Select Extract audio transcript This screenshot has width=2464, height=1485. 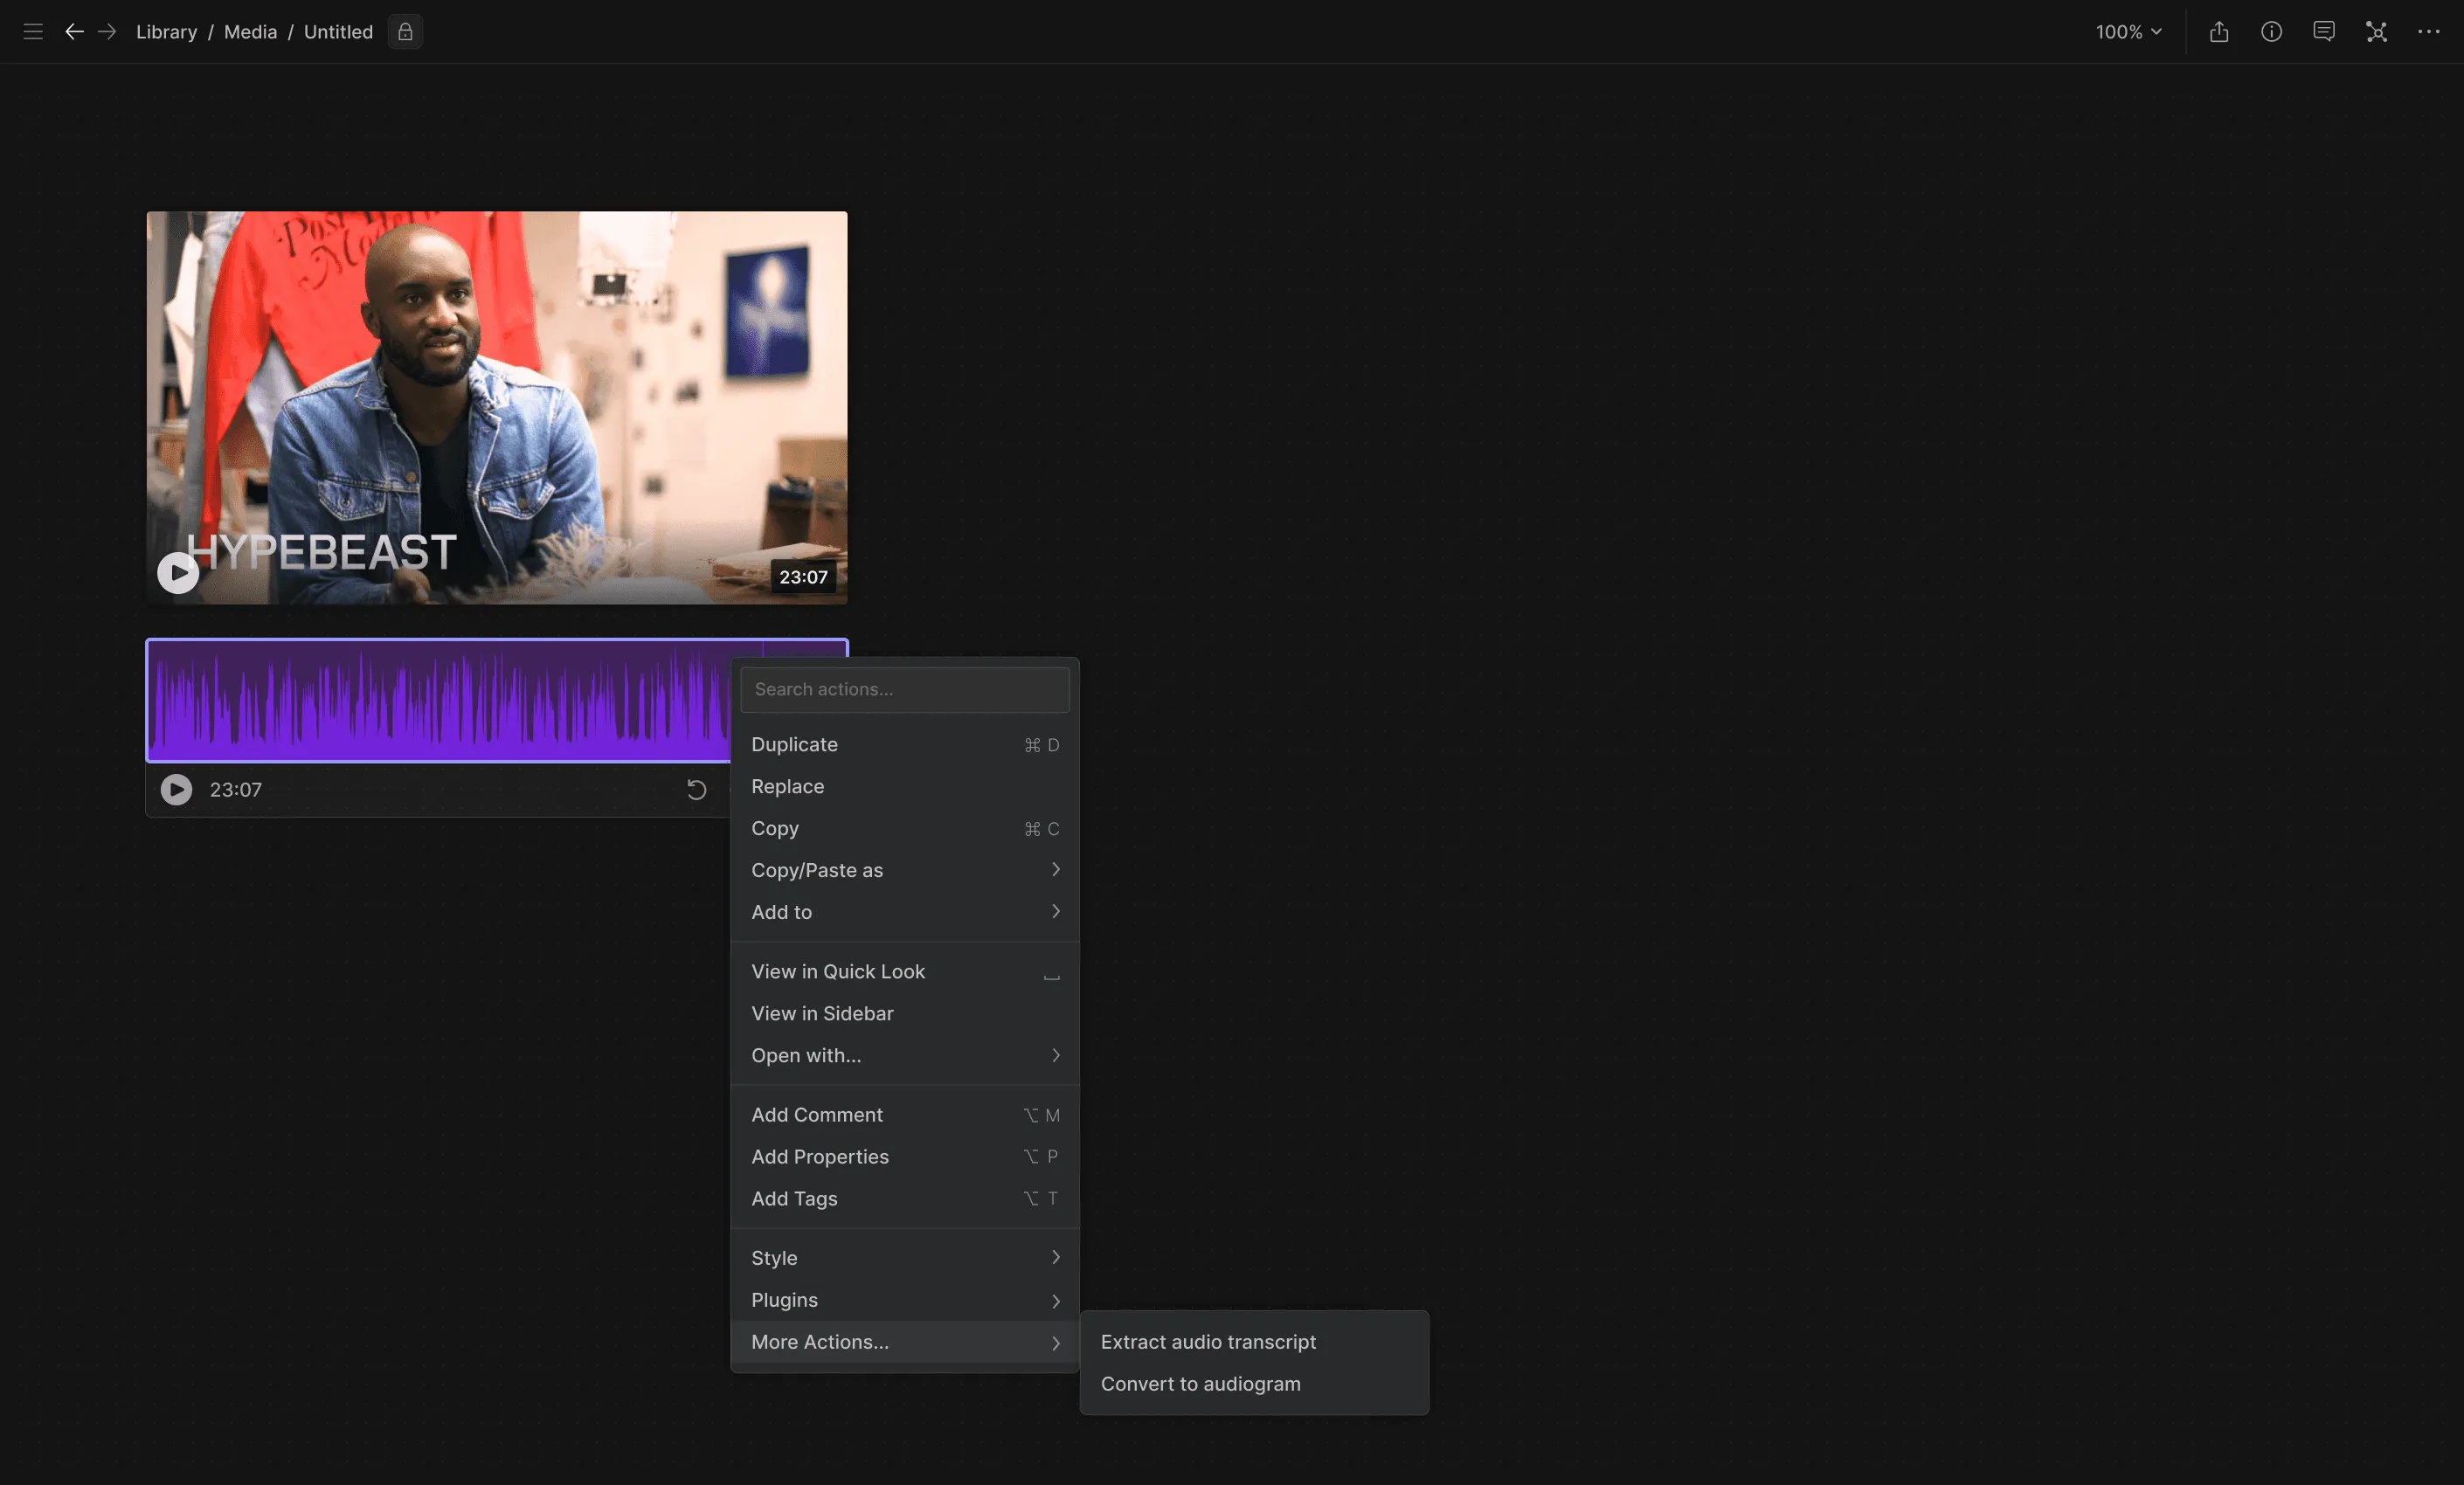[x=1254, y=1342]
